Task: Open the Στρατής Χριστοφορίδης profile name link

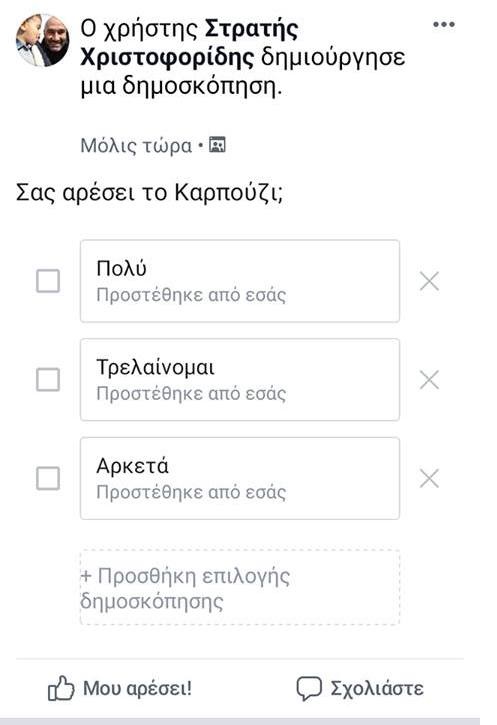Action: pos(190,43)
